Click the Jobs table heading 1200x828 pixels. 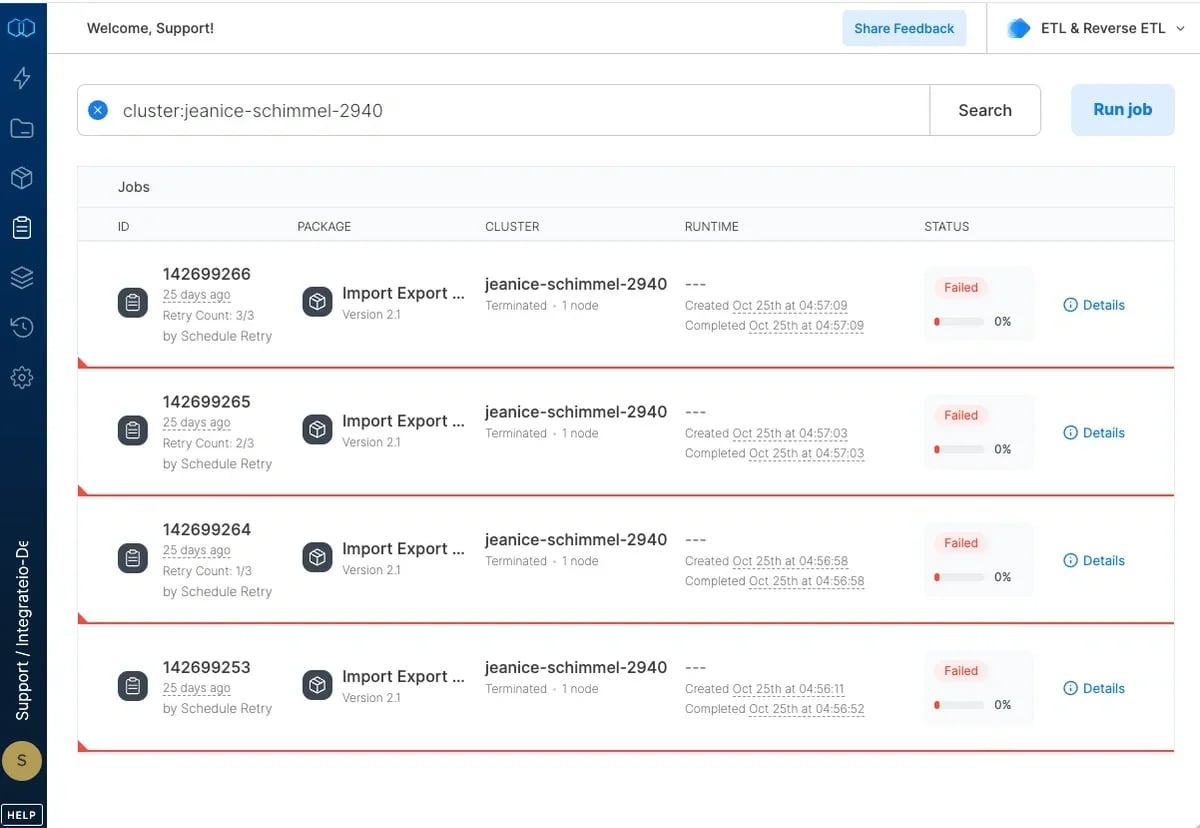coord(134,187)
